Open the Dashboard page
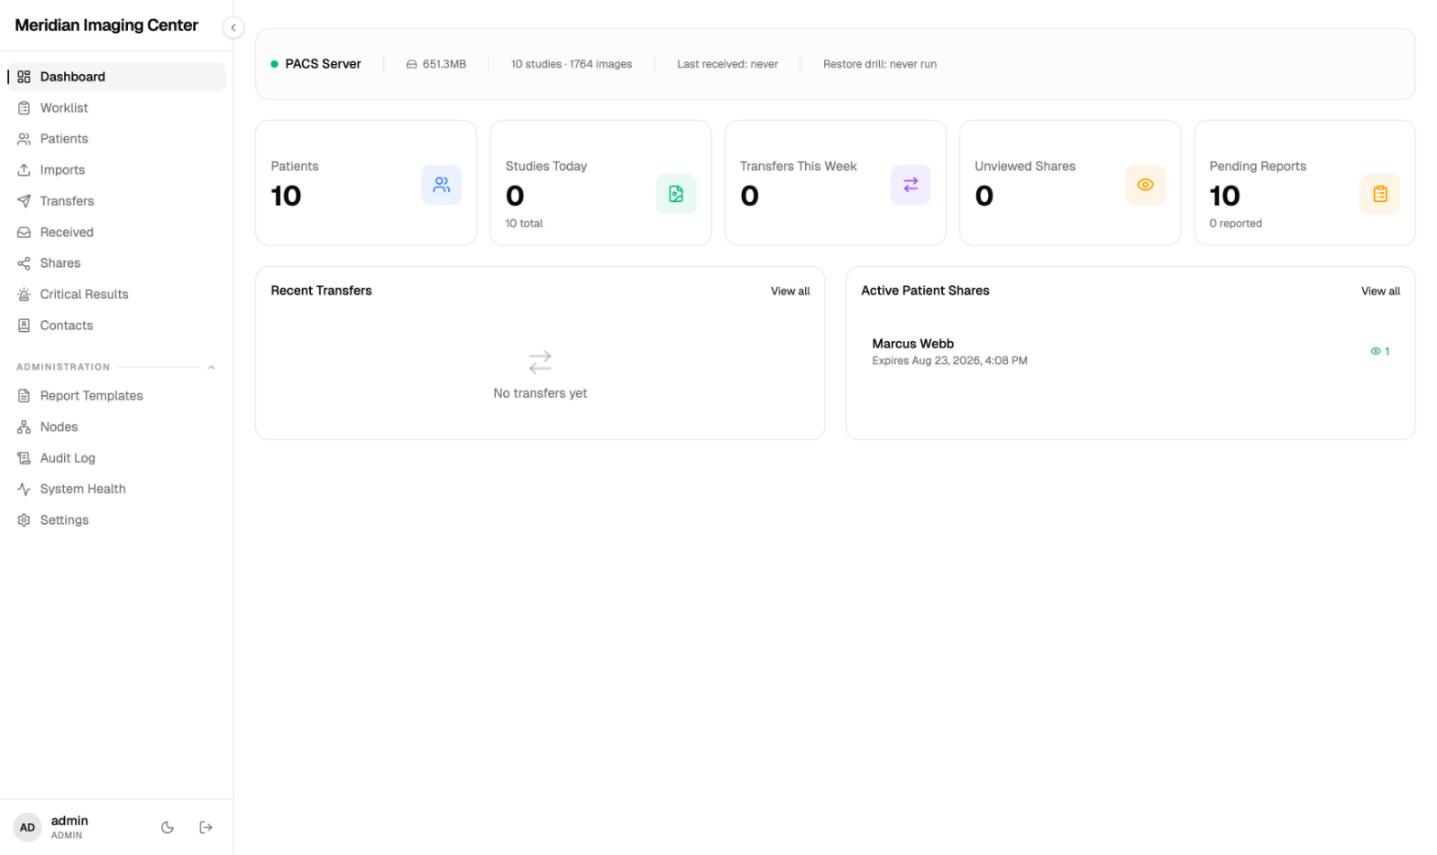This screenshot has width=1437, height=855. [117, 77]
